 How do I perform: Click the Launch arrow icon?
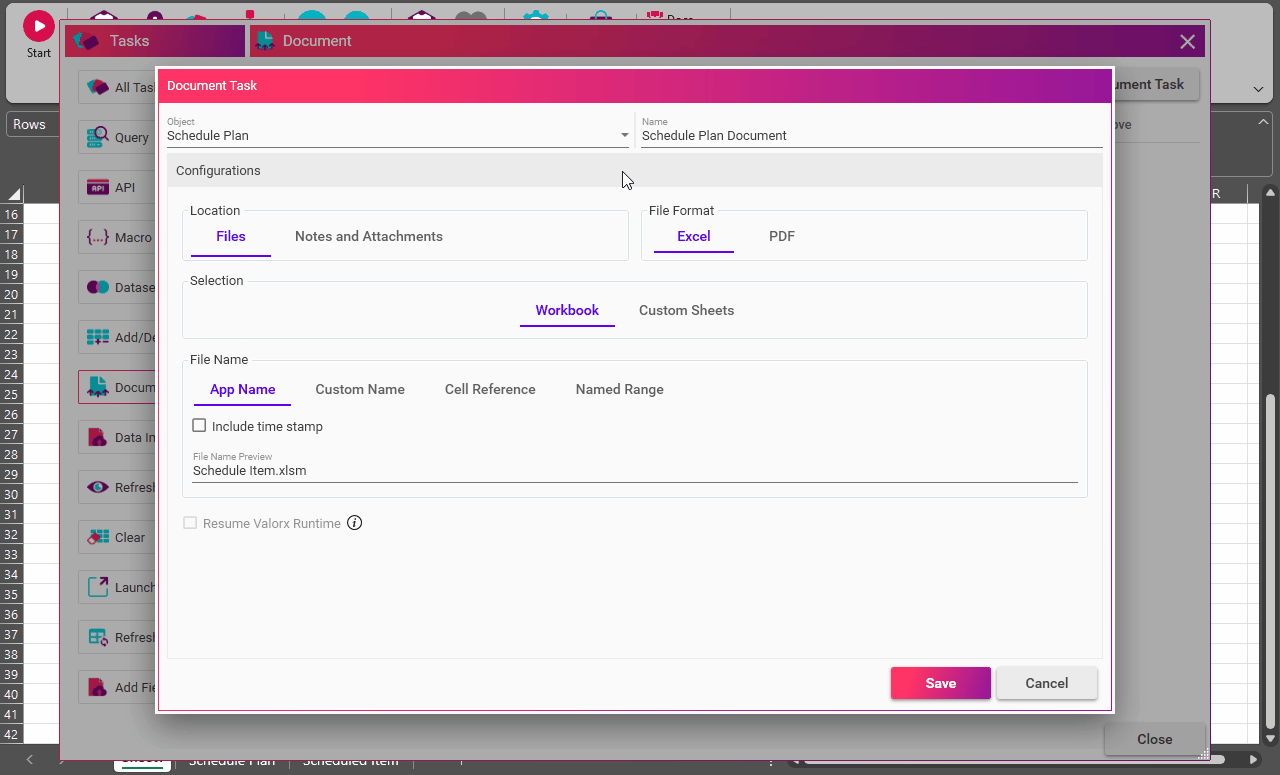click(98, 587)
